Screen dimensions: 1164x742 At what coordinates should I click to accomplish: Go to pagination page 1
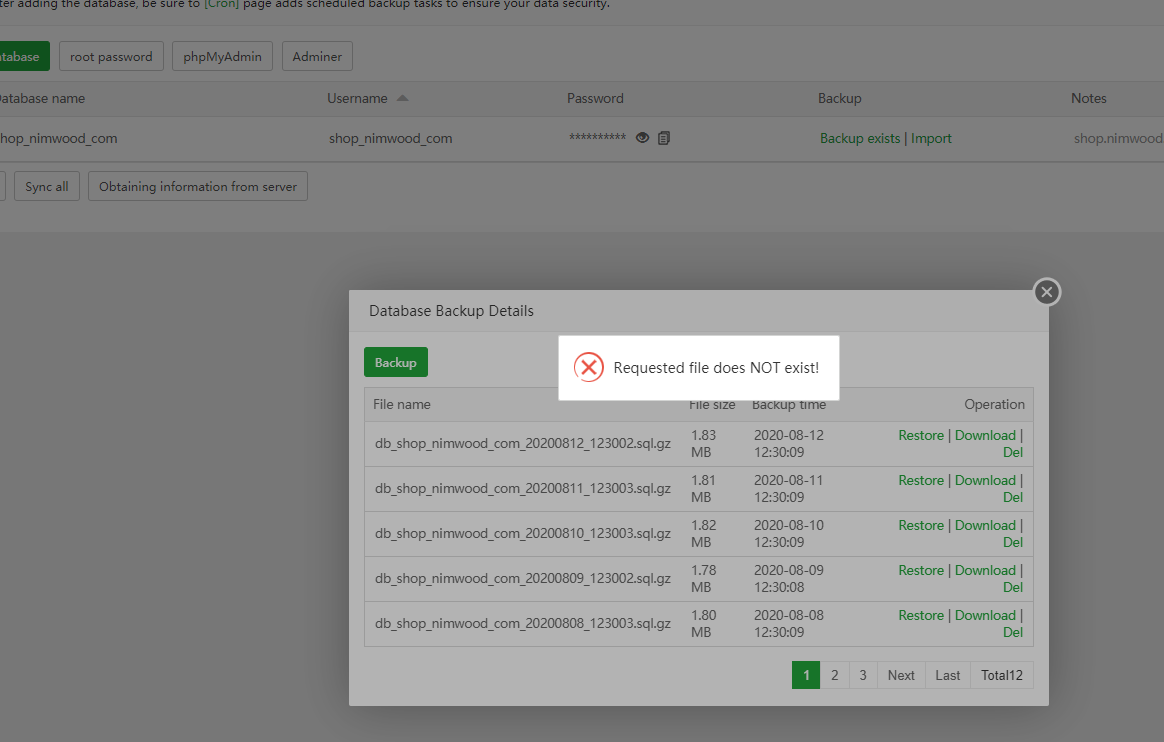coord(806,675)
